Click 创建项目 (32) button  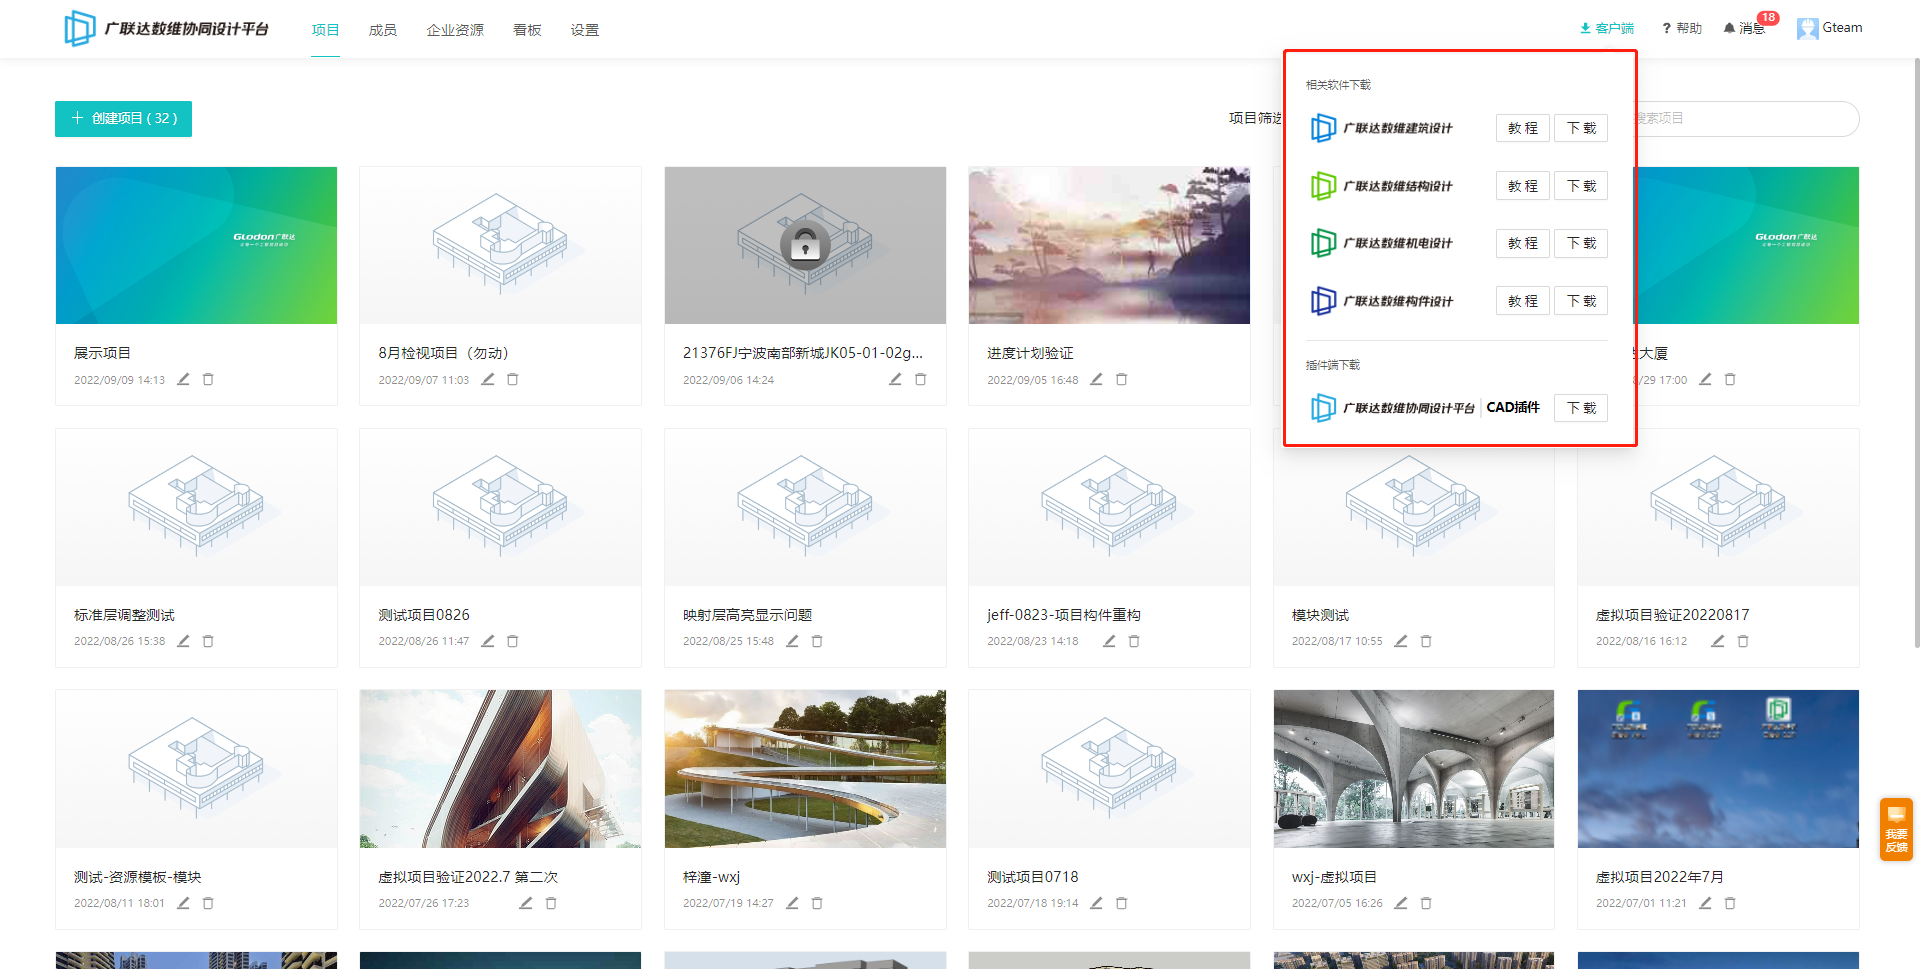tap(123, 118)
